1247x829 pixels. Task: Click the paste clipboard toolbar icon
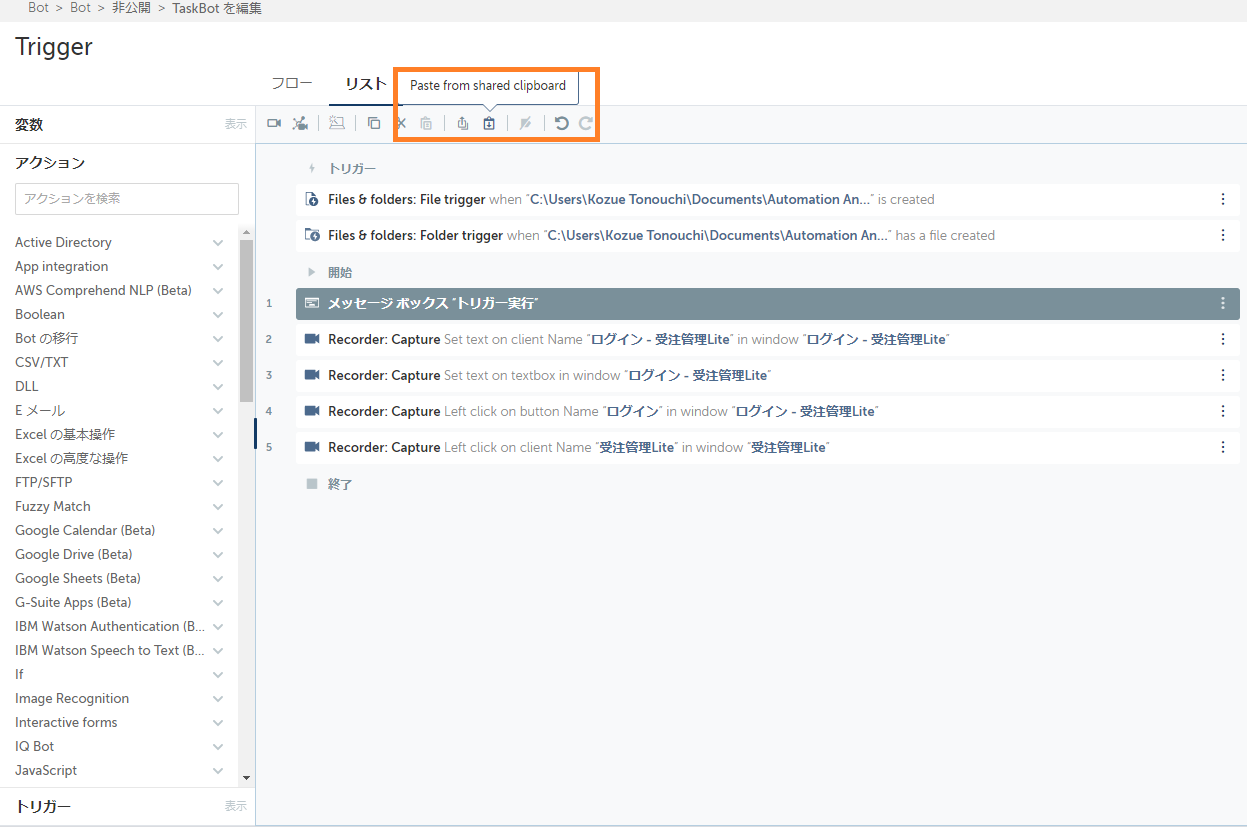[426, 123]
